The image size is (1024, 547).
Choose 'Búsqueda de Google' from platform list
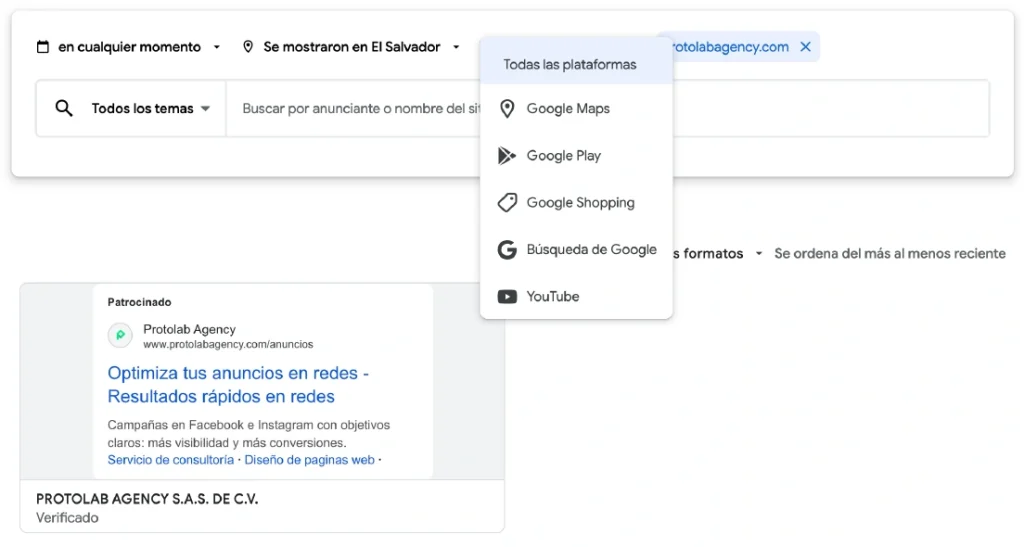591,250
